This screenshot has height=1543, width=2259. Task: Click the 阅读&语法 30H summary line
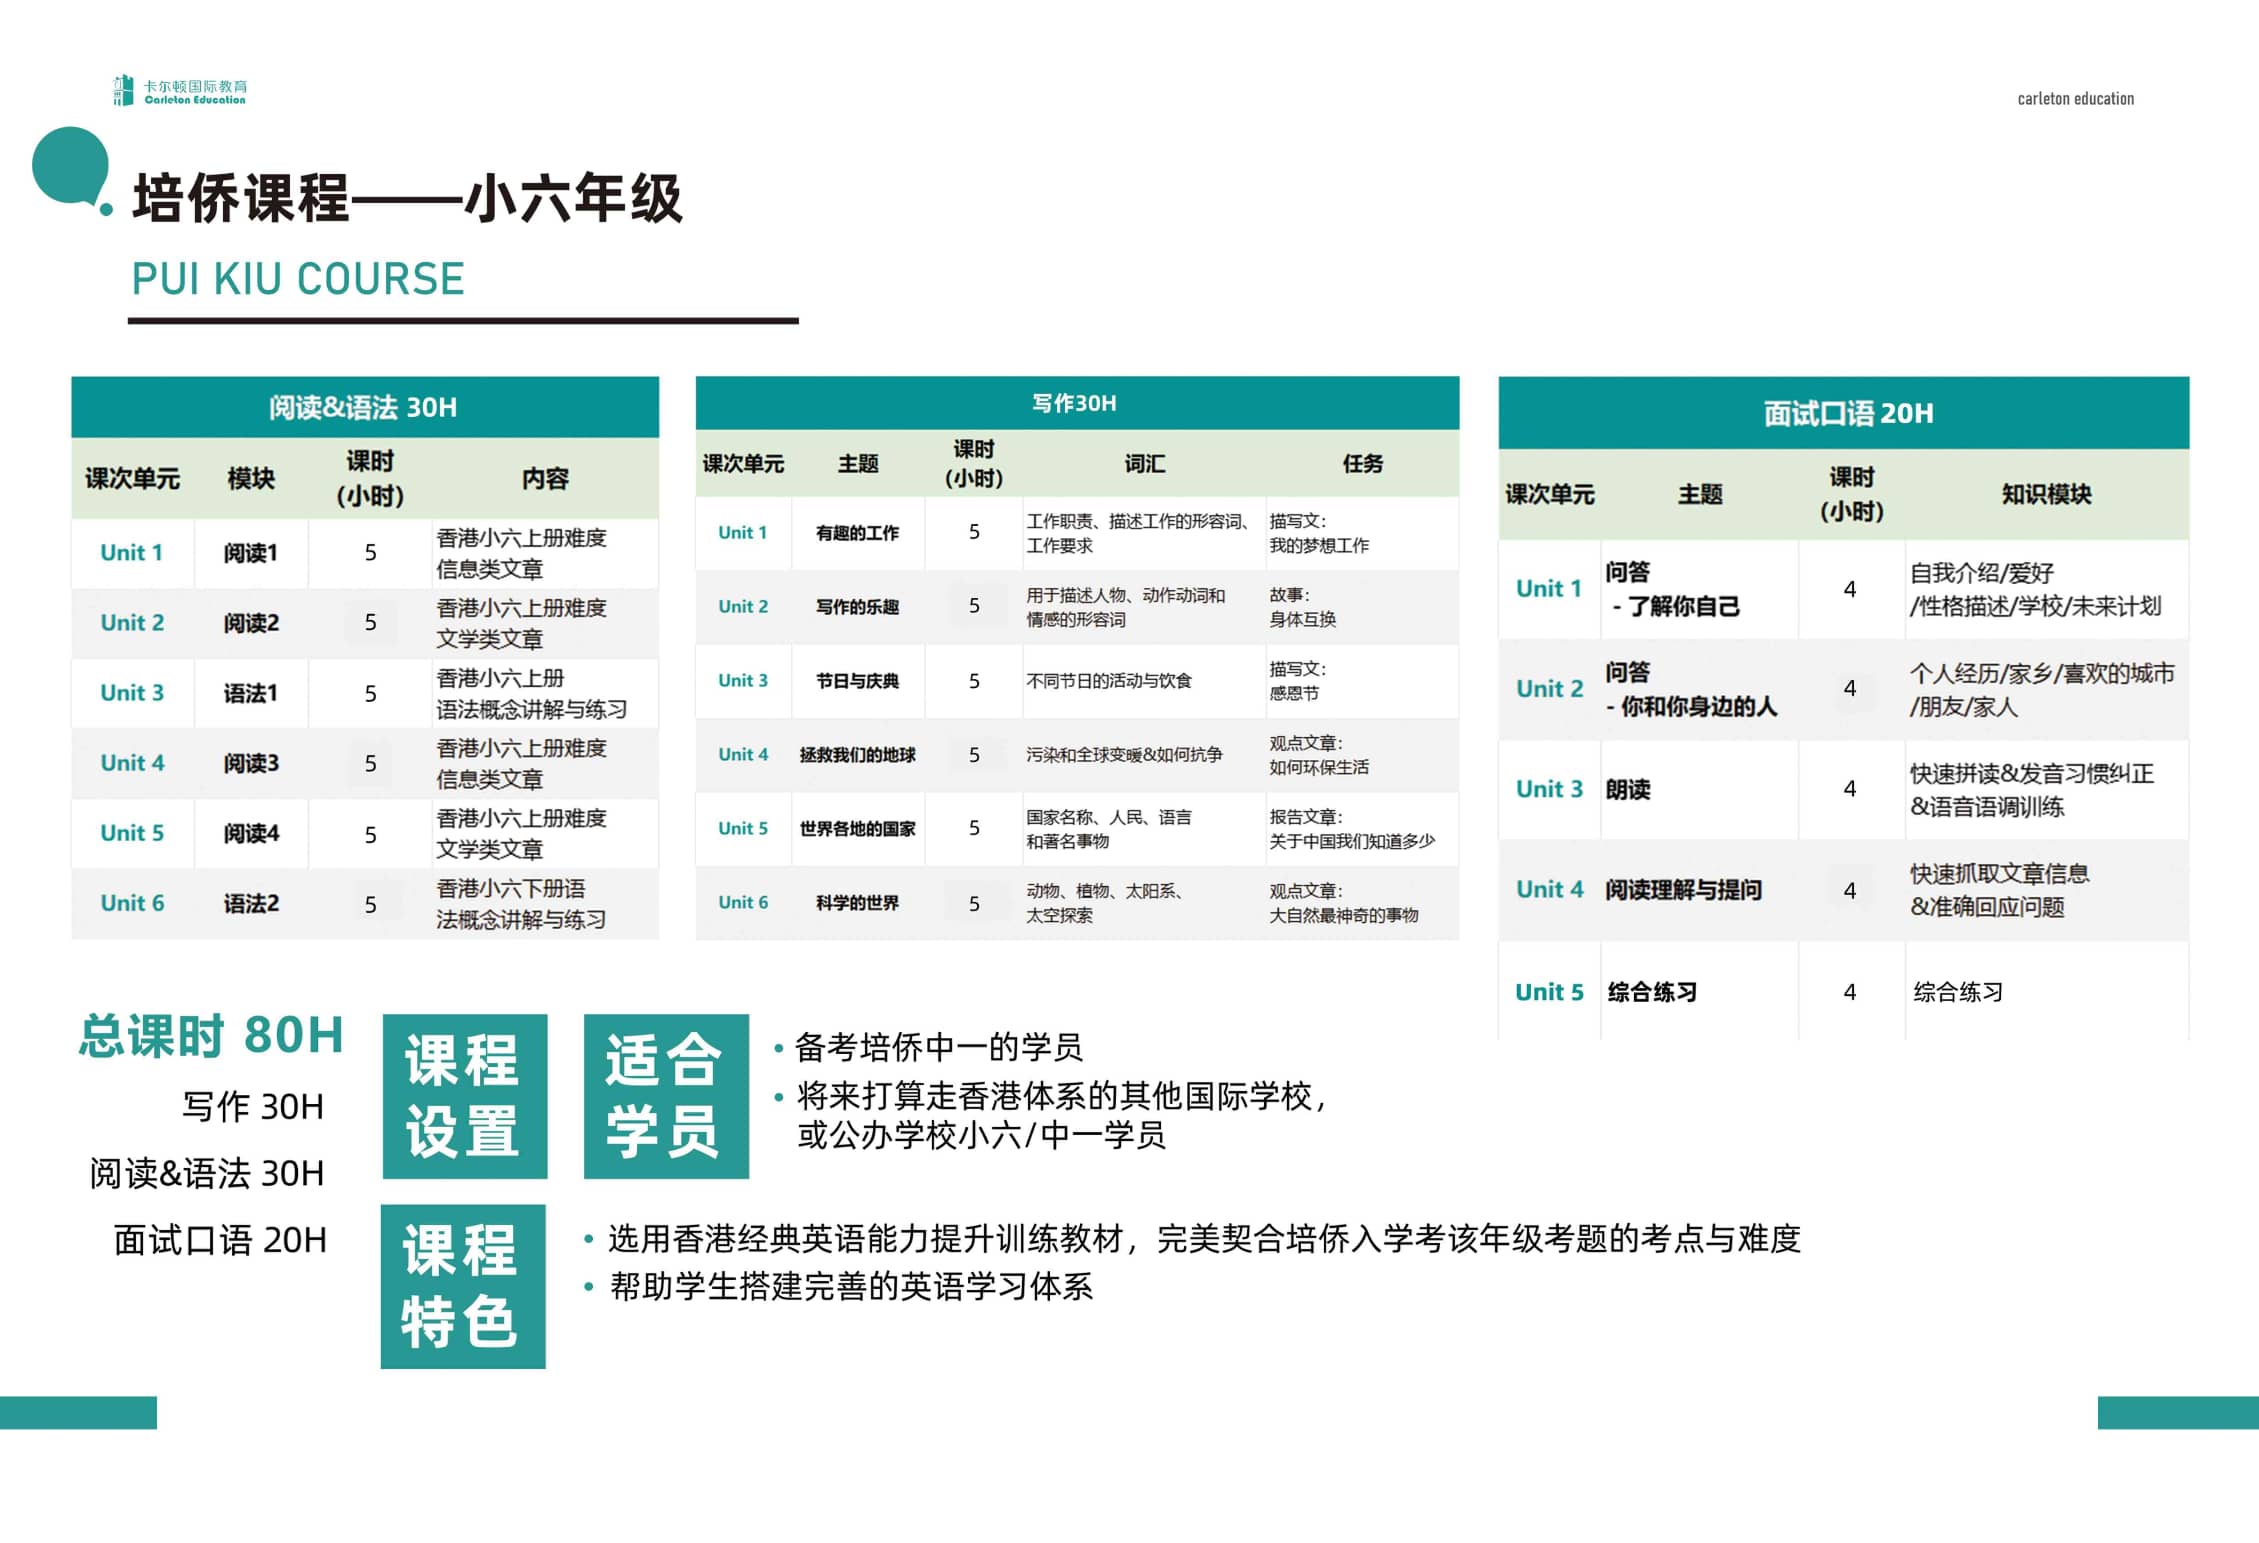pyautogui.click(x=207, y=1173)
